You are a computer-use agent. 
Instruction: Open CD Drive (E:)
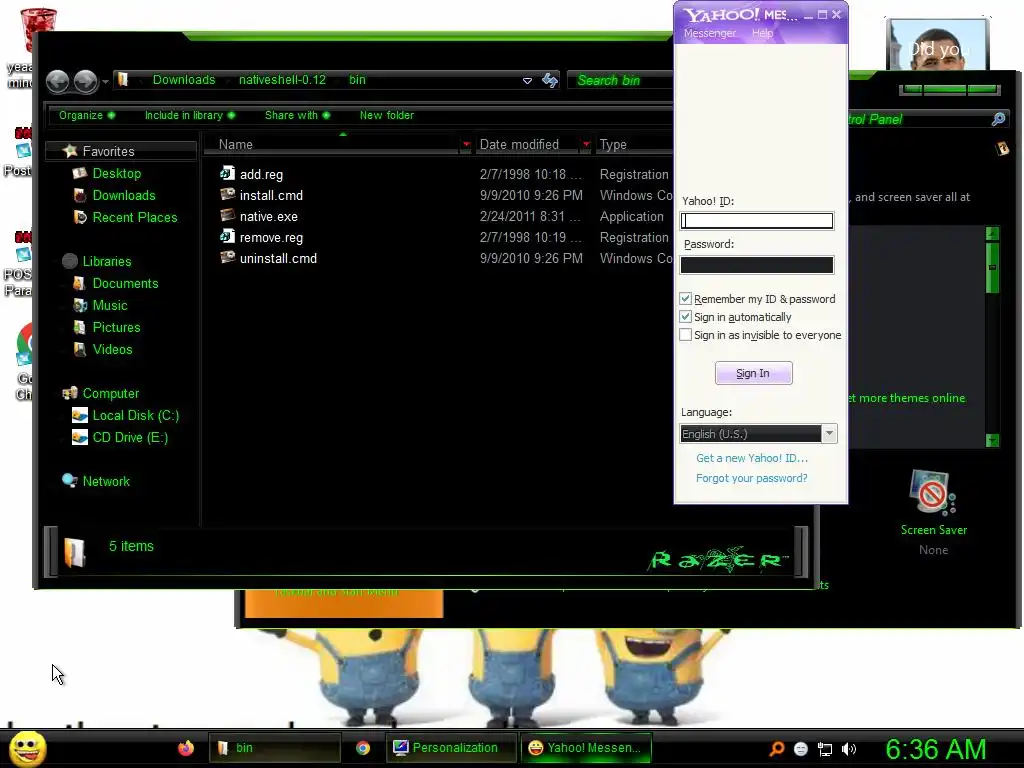pyautogui.click(x=130, y=438)
